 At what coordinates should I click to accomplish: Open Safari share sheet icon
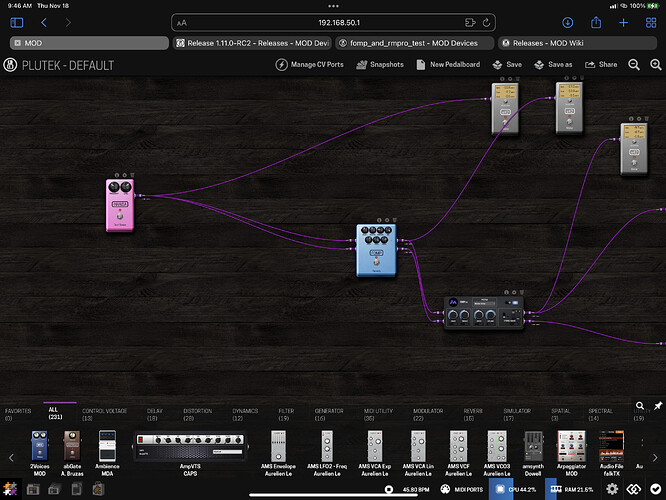(x=596, y=22)
